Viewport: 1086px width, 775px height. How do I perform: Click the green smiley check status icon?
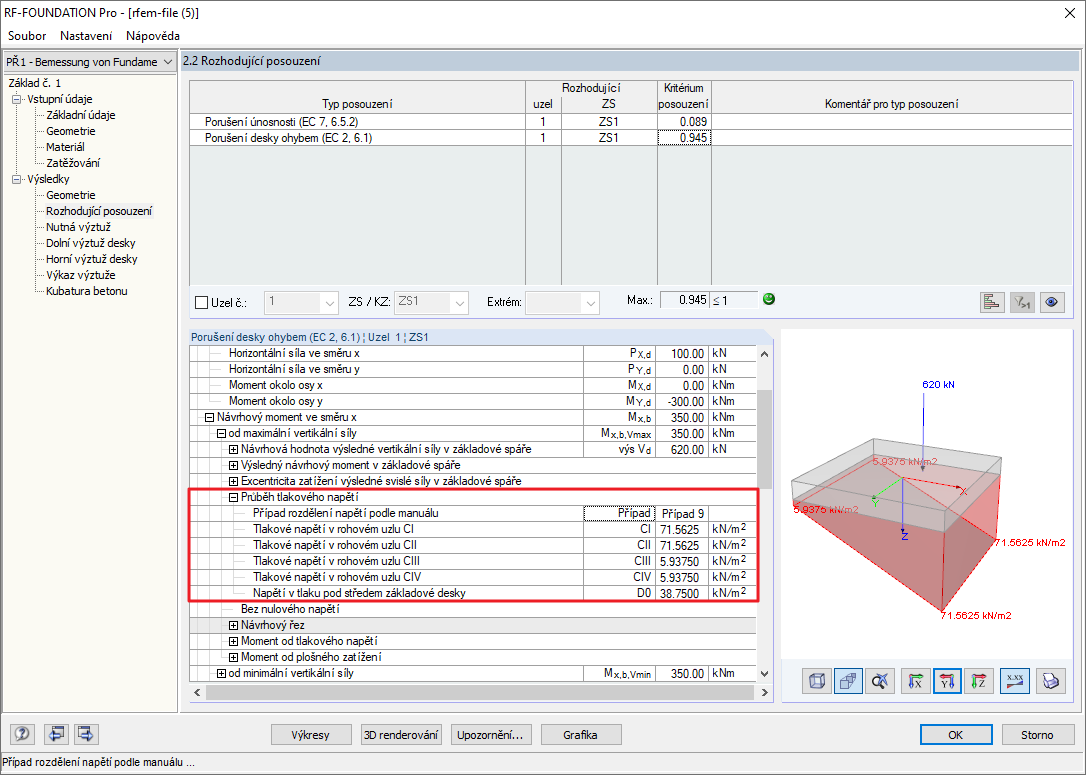[768, 299]
